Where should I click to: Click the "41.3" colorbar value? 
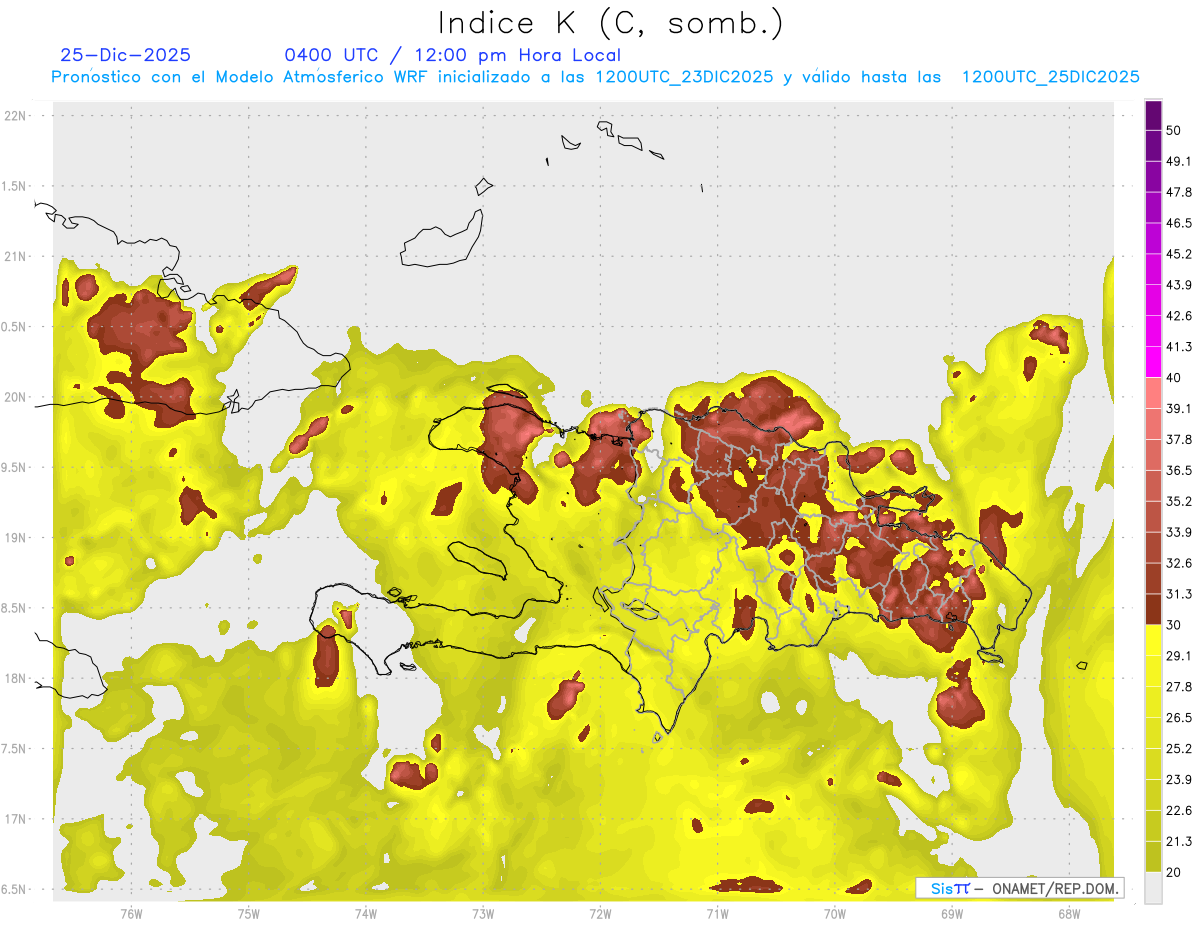(x=1179, y=347)
